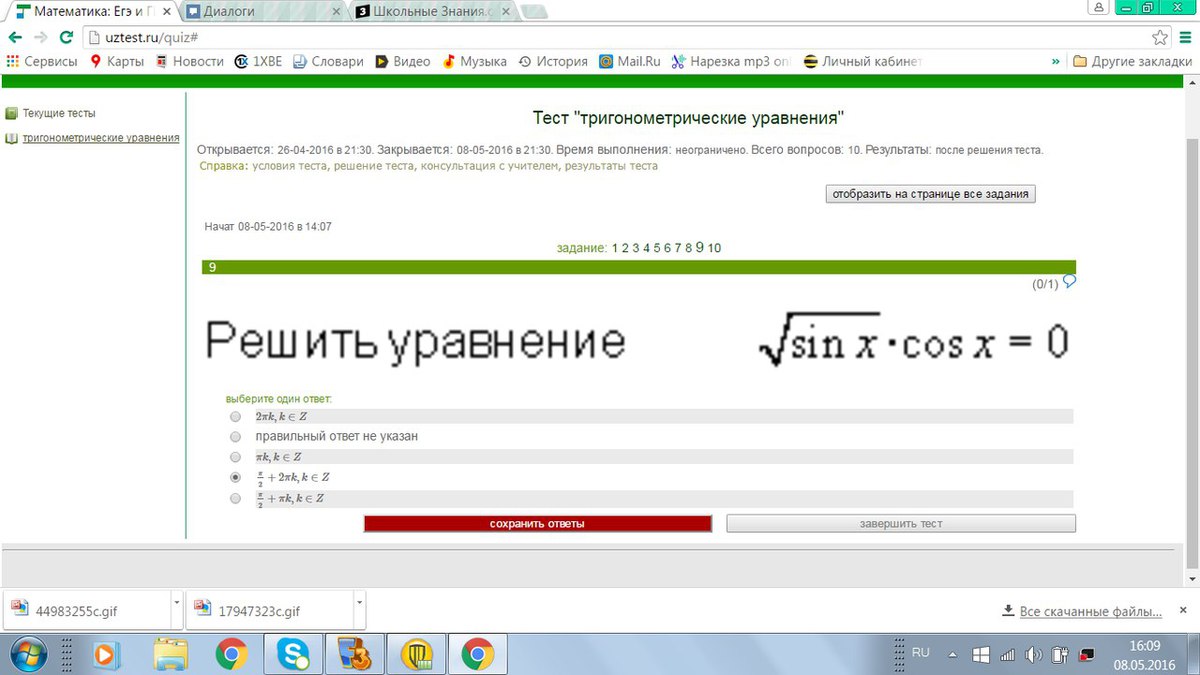Open the решение теста help link

click(x=375, y=166)
